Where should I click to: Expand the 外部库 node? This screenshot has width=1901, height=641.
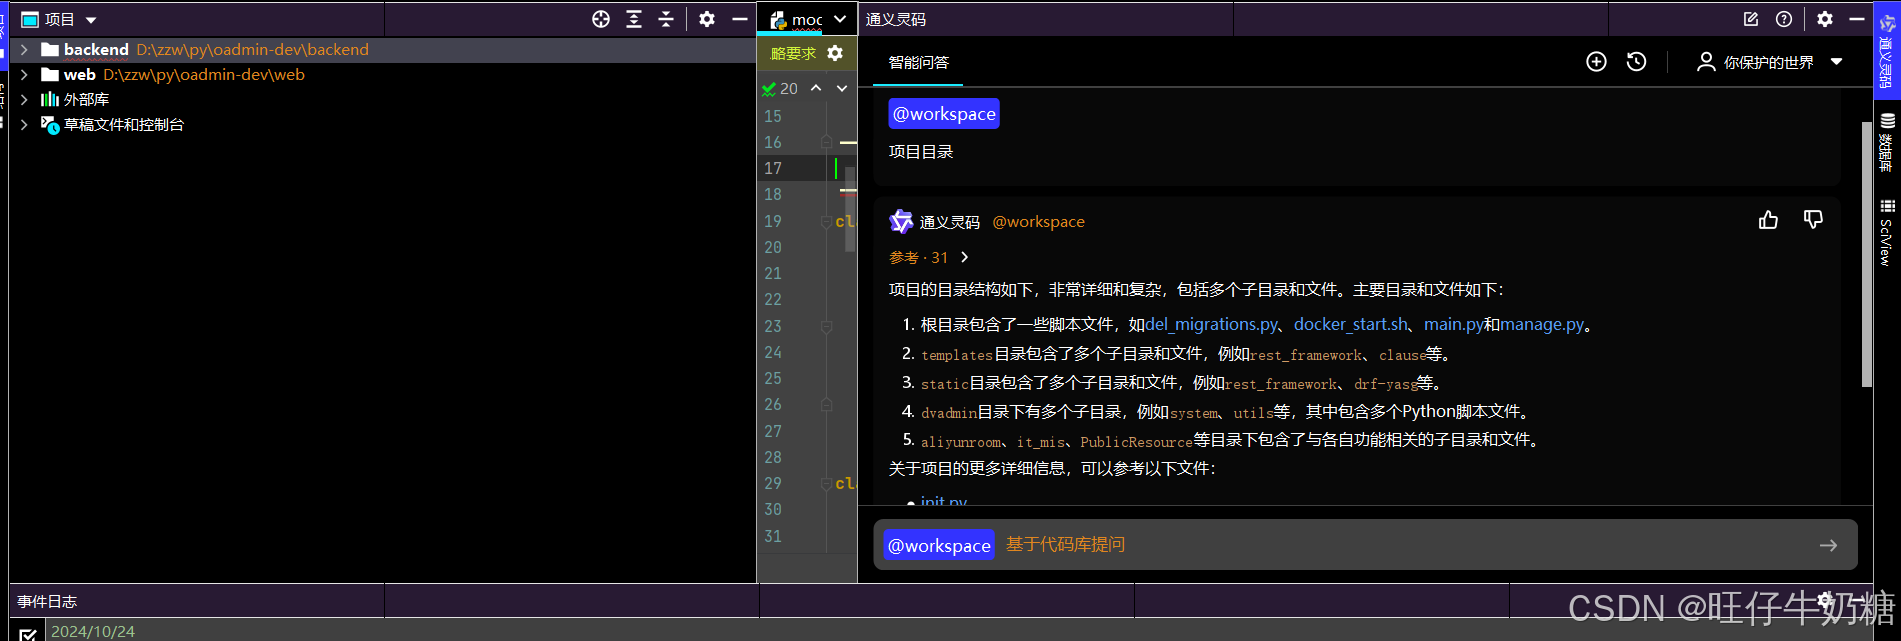pos(24,99)
